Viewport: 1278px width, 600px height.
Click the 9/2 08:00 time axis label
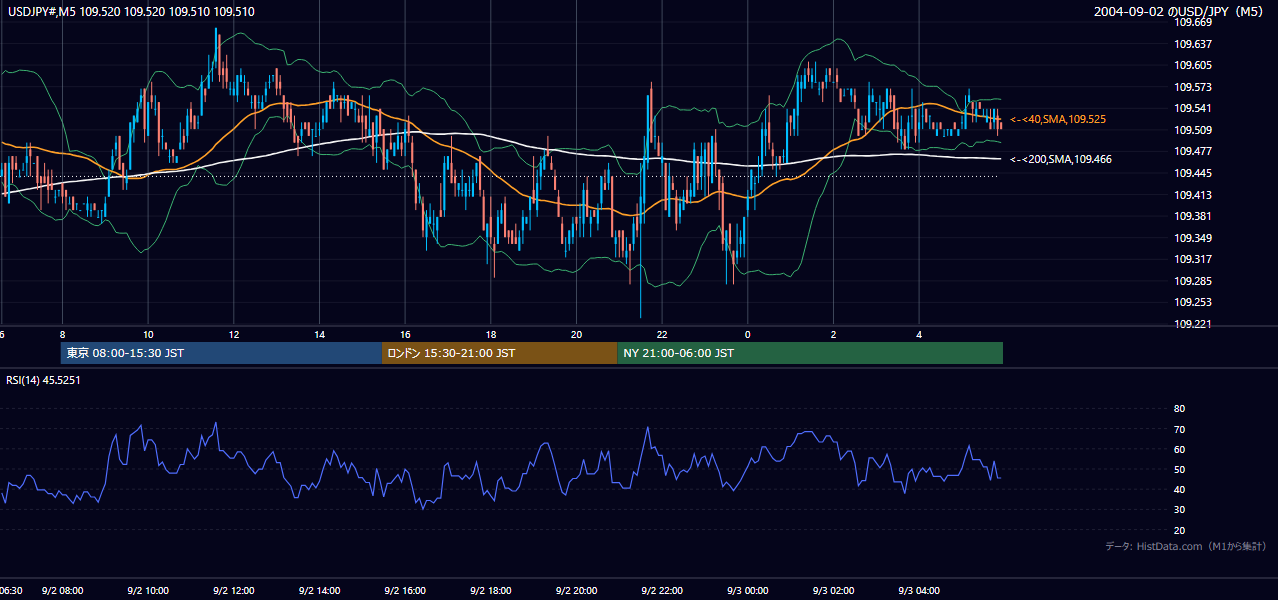(62, 591)
